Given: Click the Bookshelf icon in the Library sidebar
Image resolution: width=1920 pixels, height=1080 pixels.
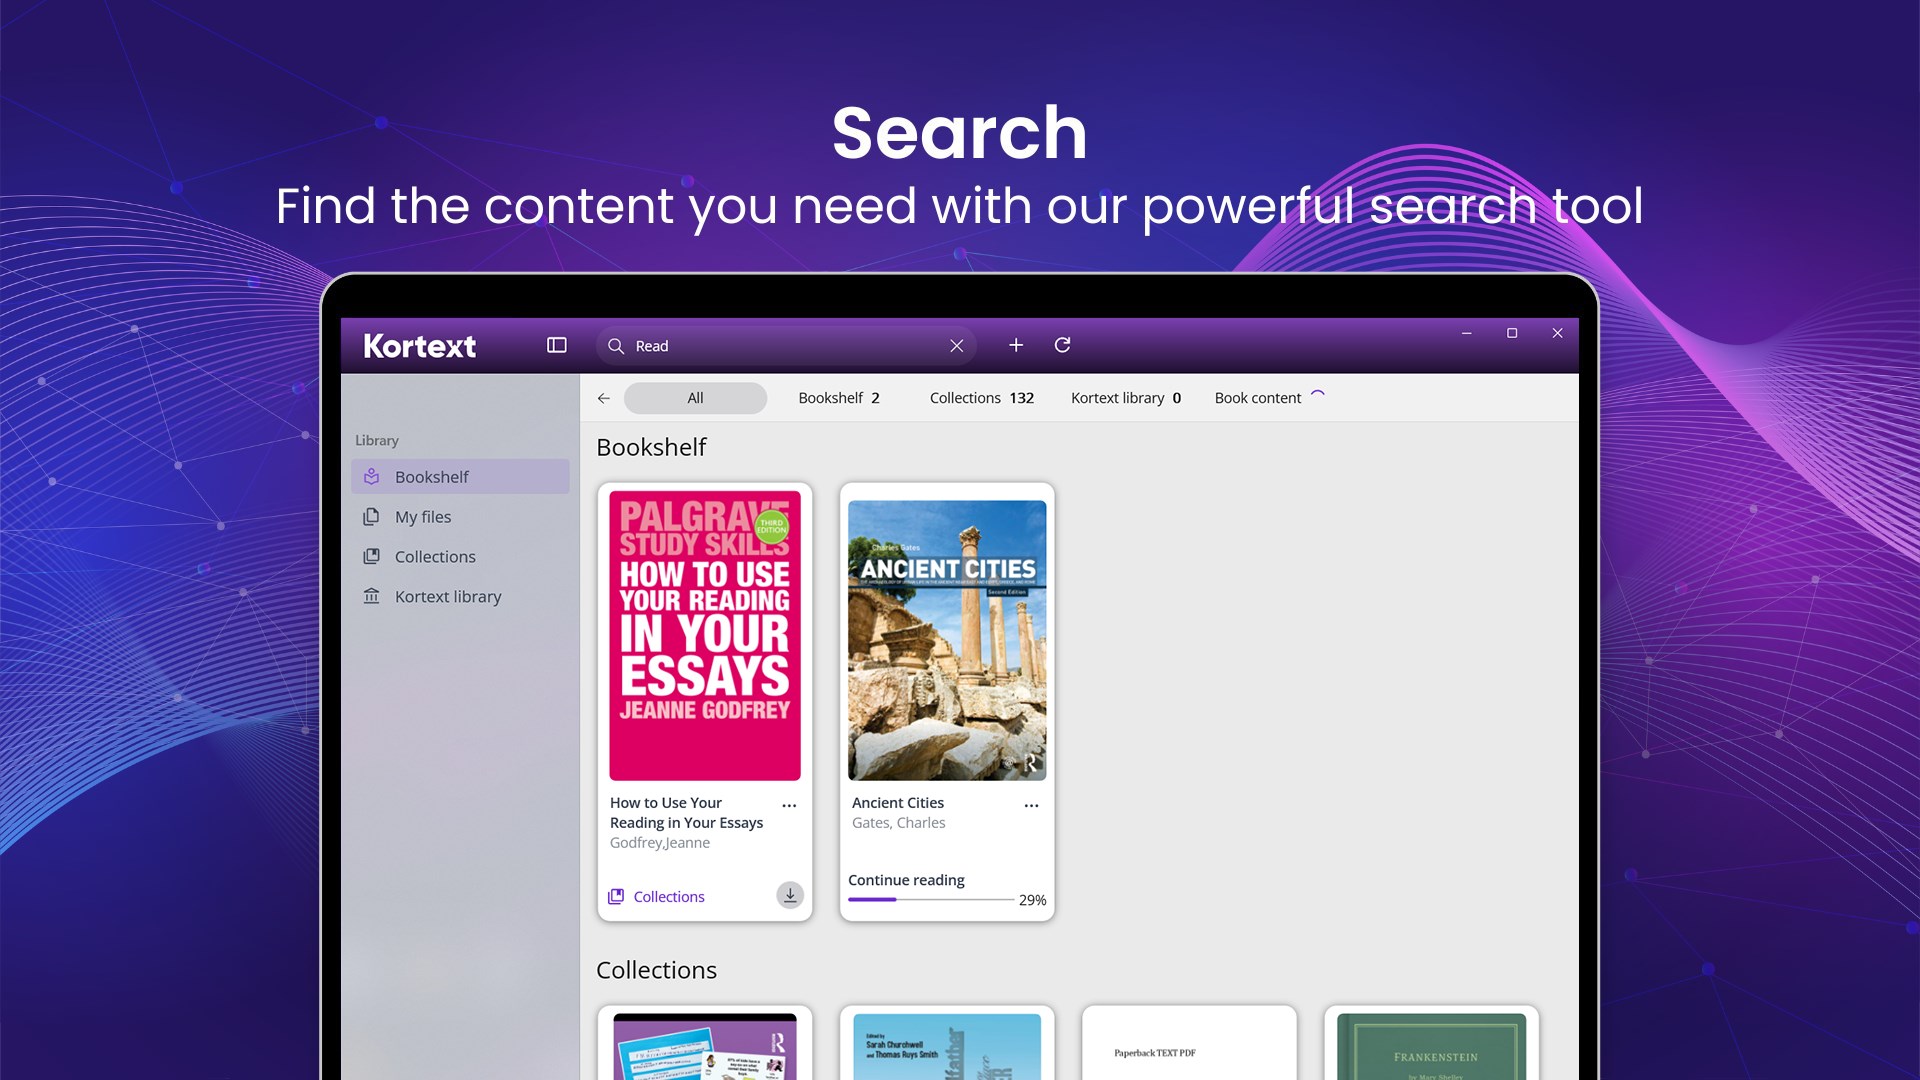Looking at the screenshot, I should coord(371,477).
